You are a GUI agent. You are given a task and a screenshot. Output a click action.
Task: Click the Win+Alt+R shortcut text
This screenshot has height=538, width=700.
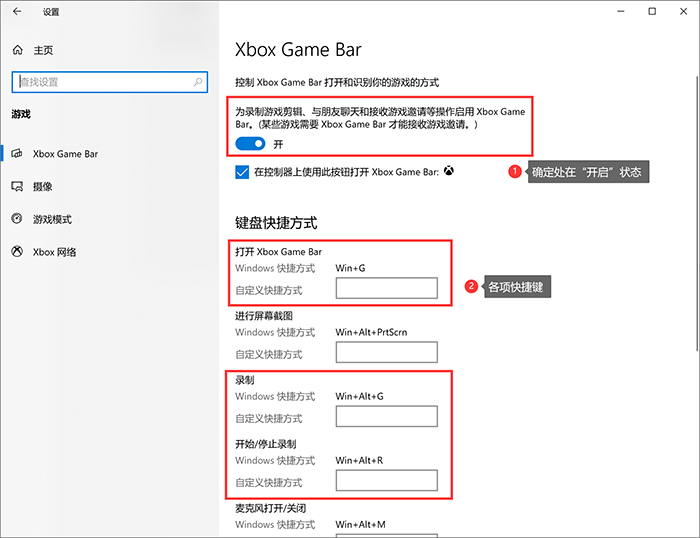359,460
